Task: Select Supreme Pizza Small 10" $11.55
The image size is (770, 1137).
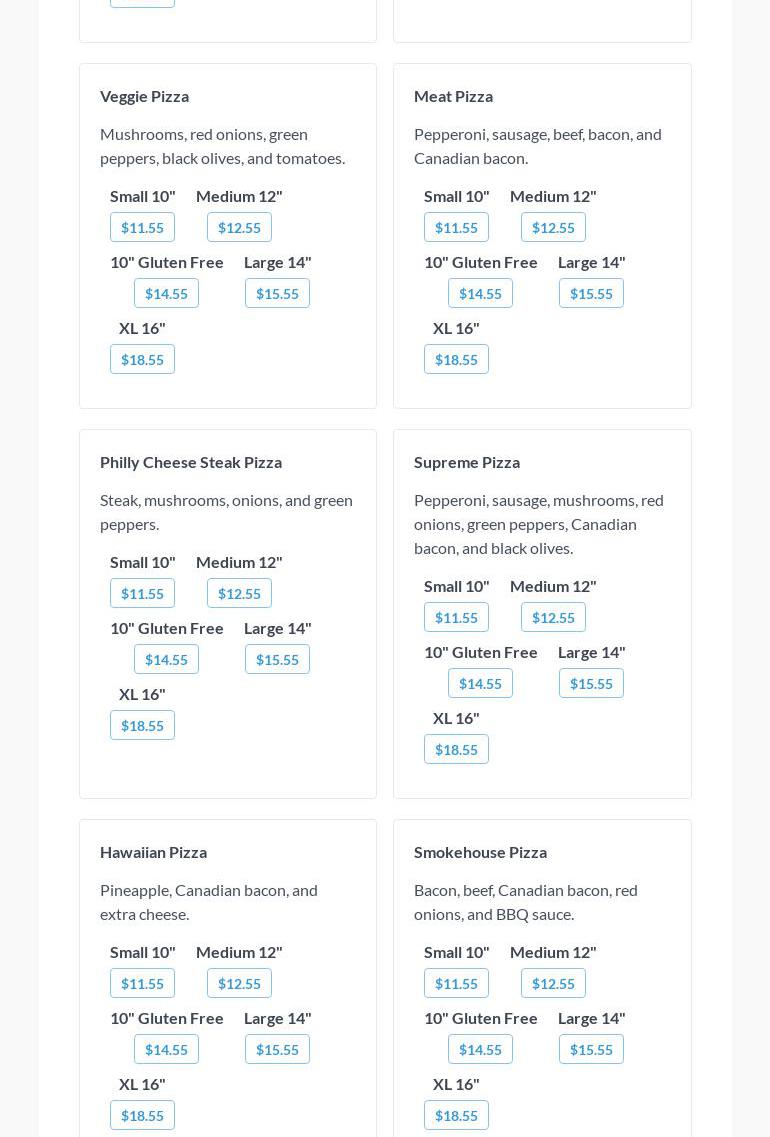Action: pyautogui.click(x=456, y=617)
